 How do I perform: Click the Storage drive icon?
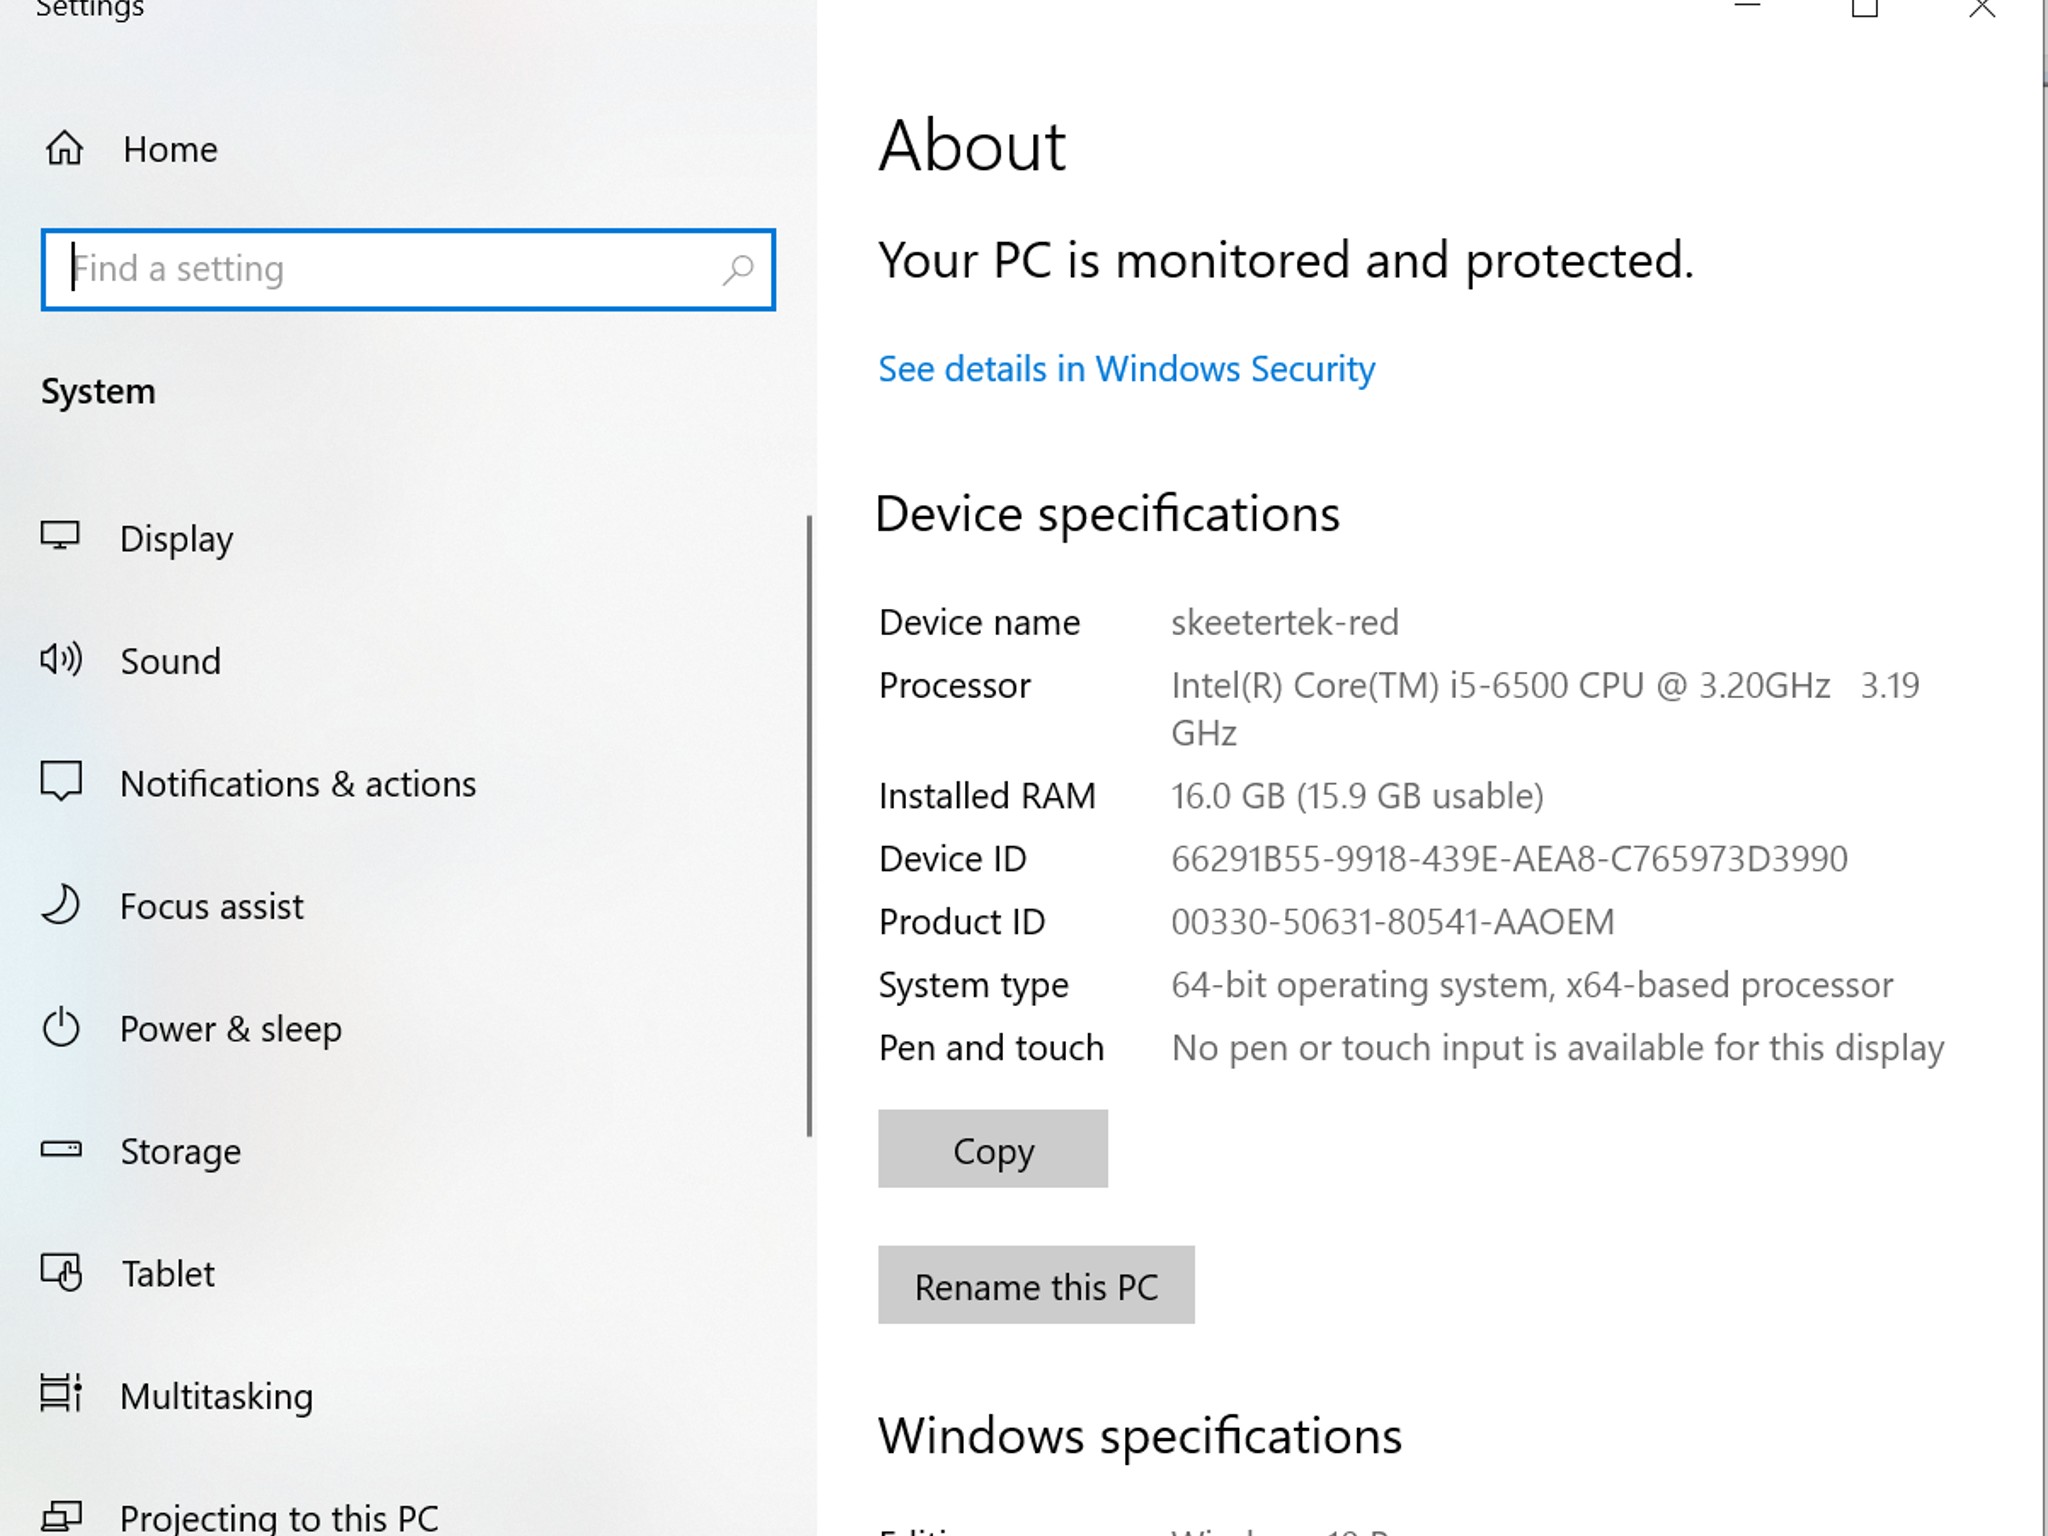[x=61, y=1150]
